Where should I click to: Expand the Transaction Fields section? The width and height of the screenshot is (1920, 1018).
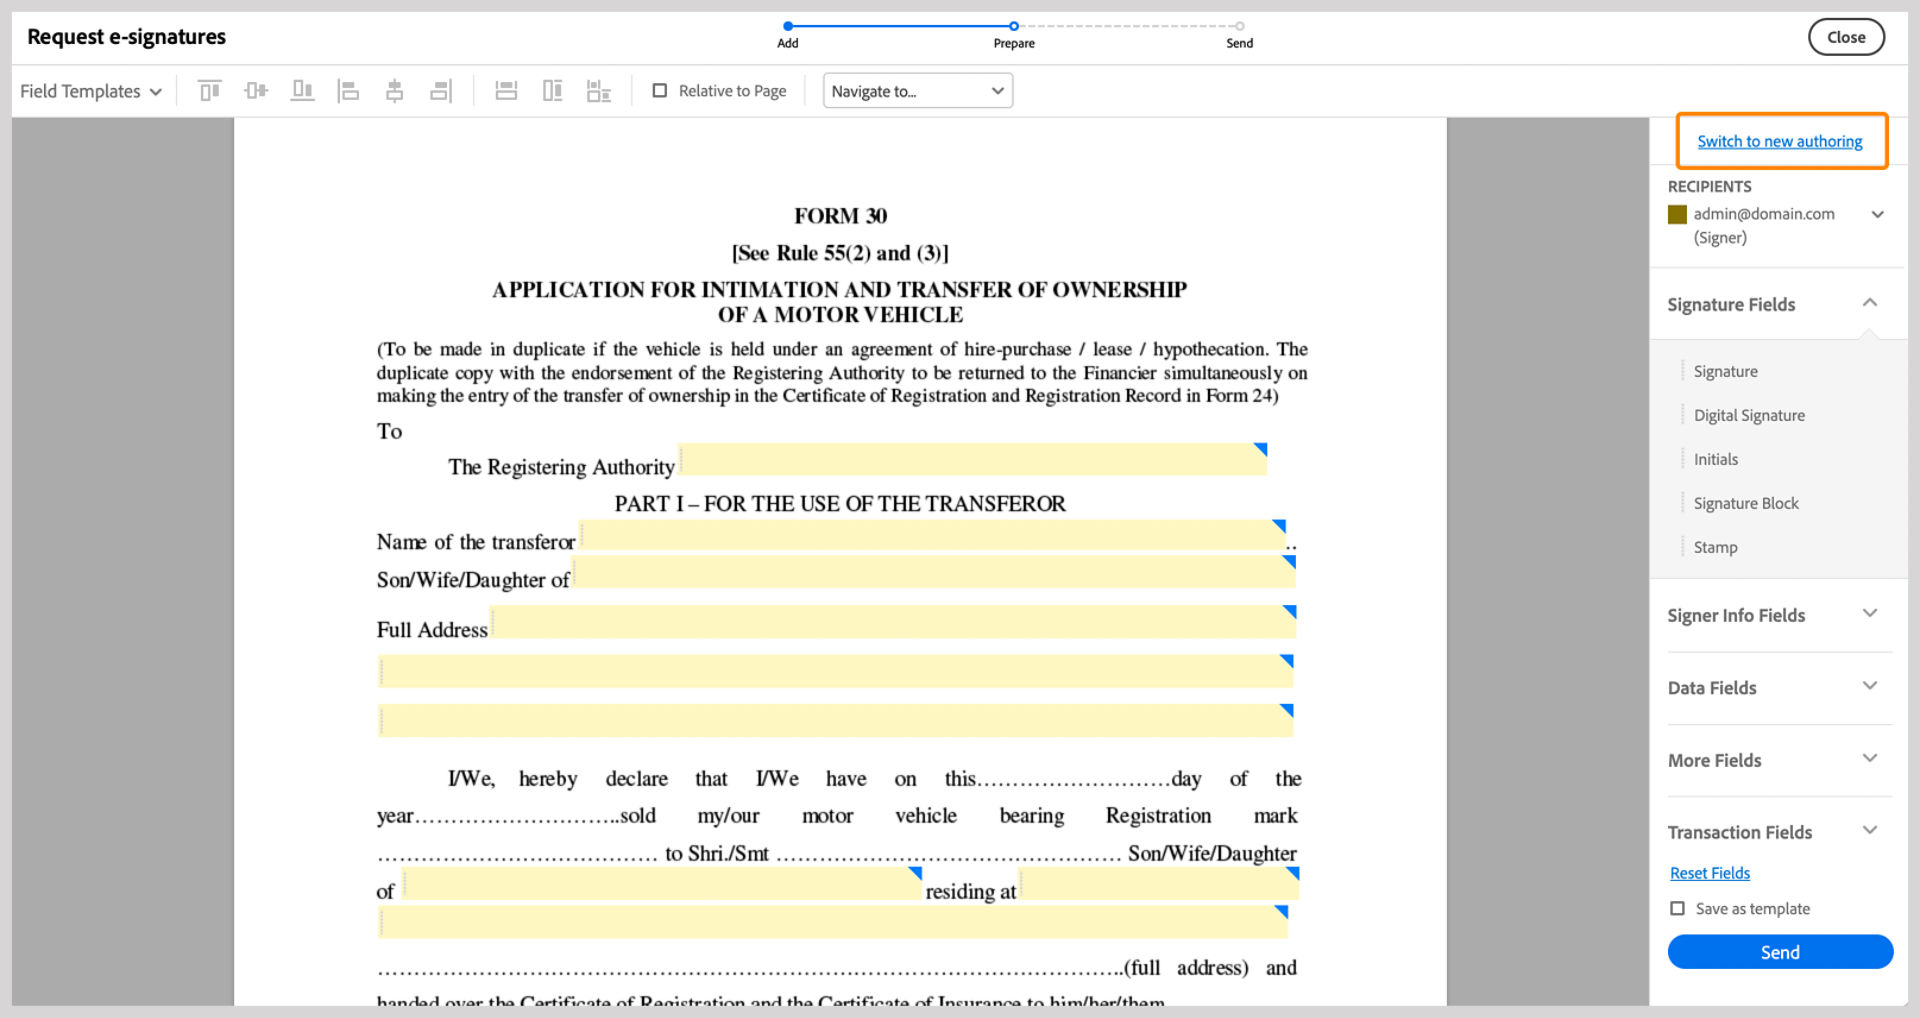tap(1870, 831)
